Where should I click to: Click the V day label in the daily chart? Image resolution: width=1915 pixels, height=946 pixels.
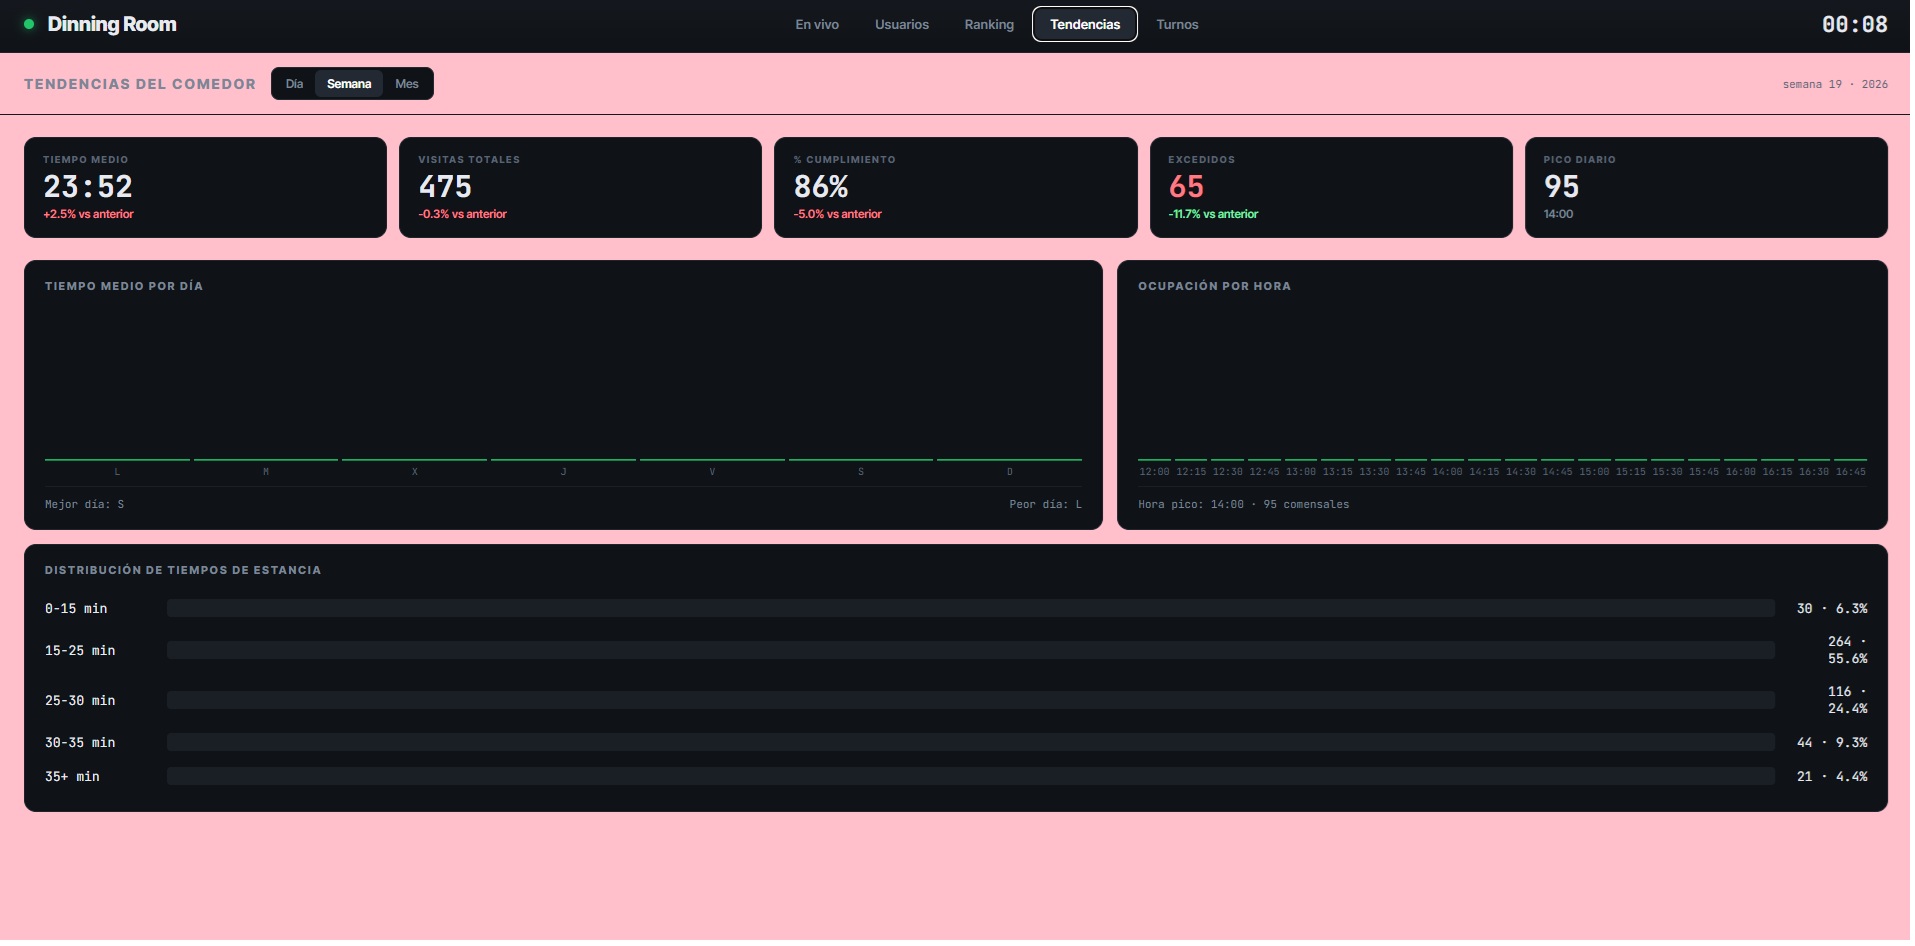tap(714, 473)
